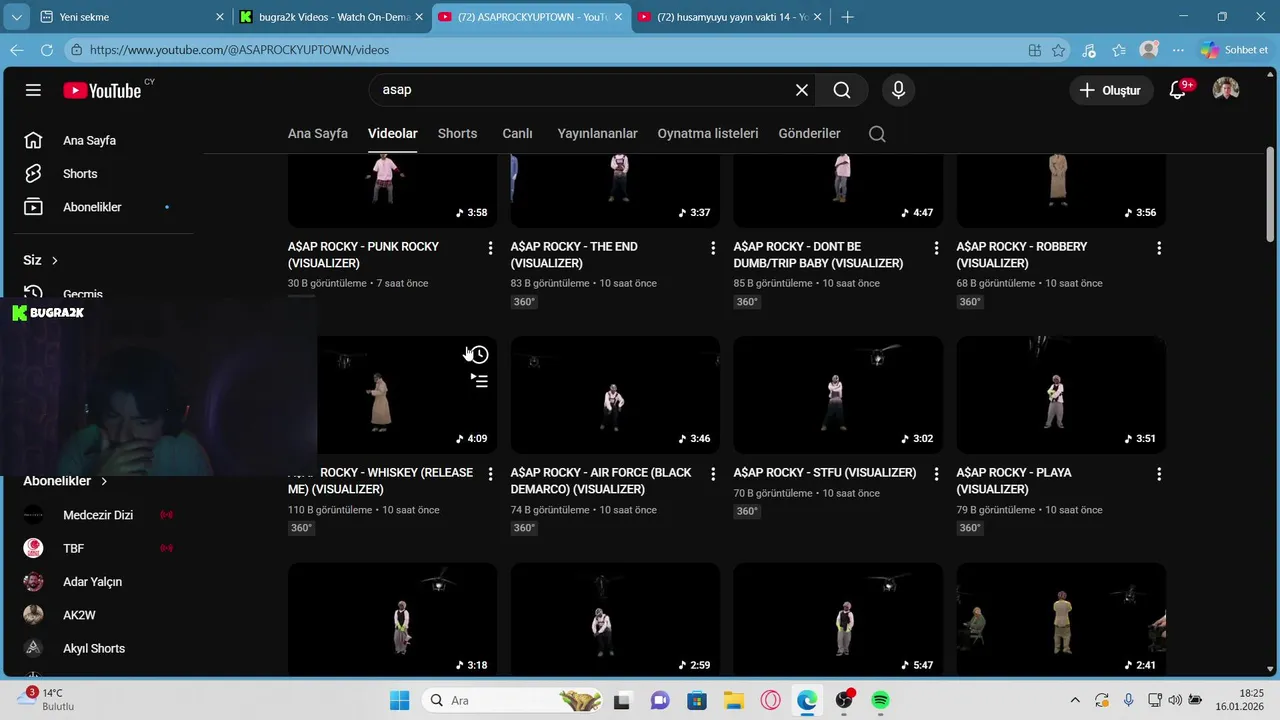Start voice search with microphone

click(898, 90)
